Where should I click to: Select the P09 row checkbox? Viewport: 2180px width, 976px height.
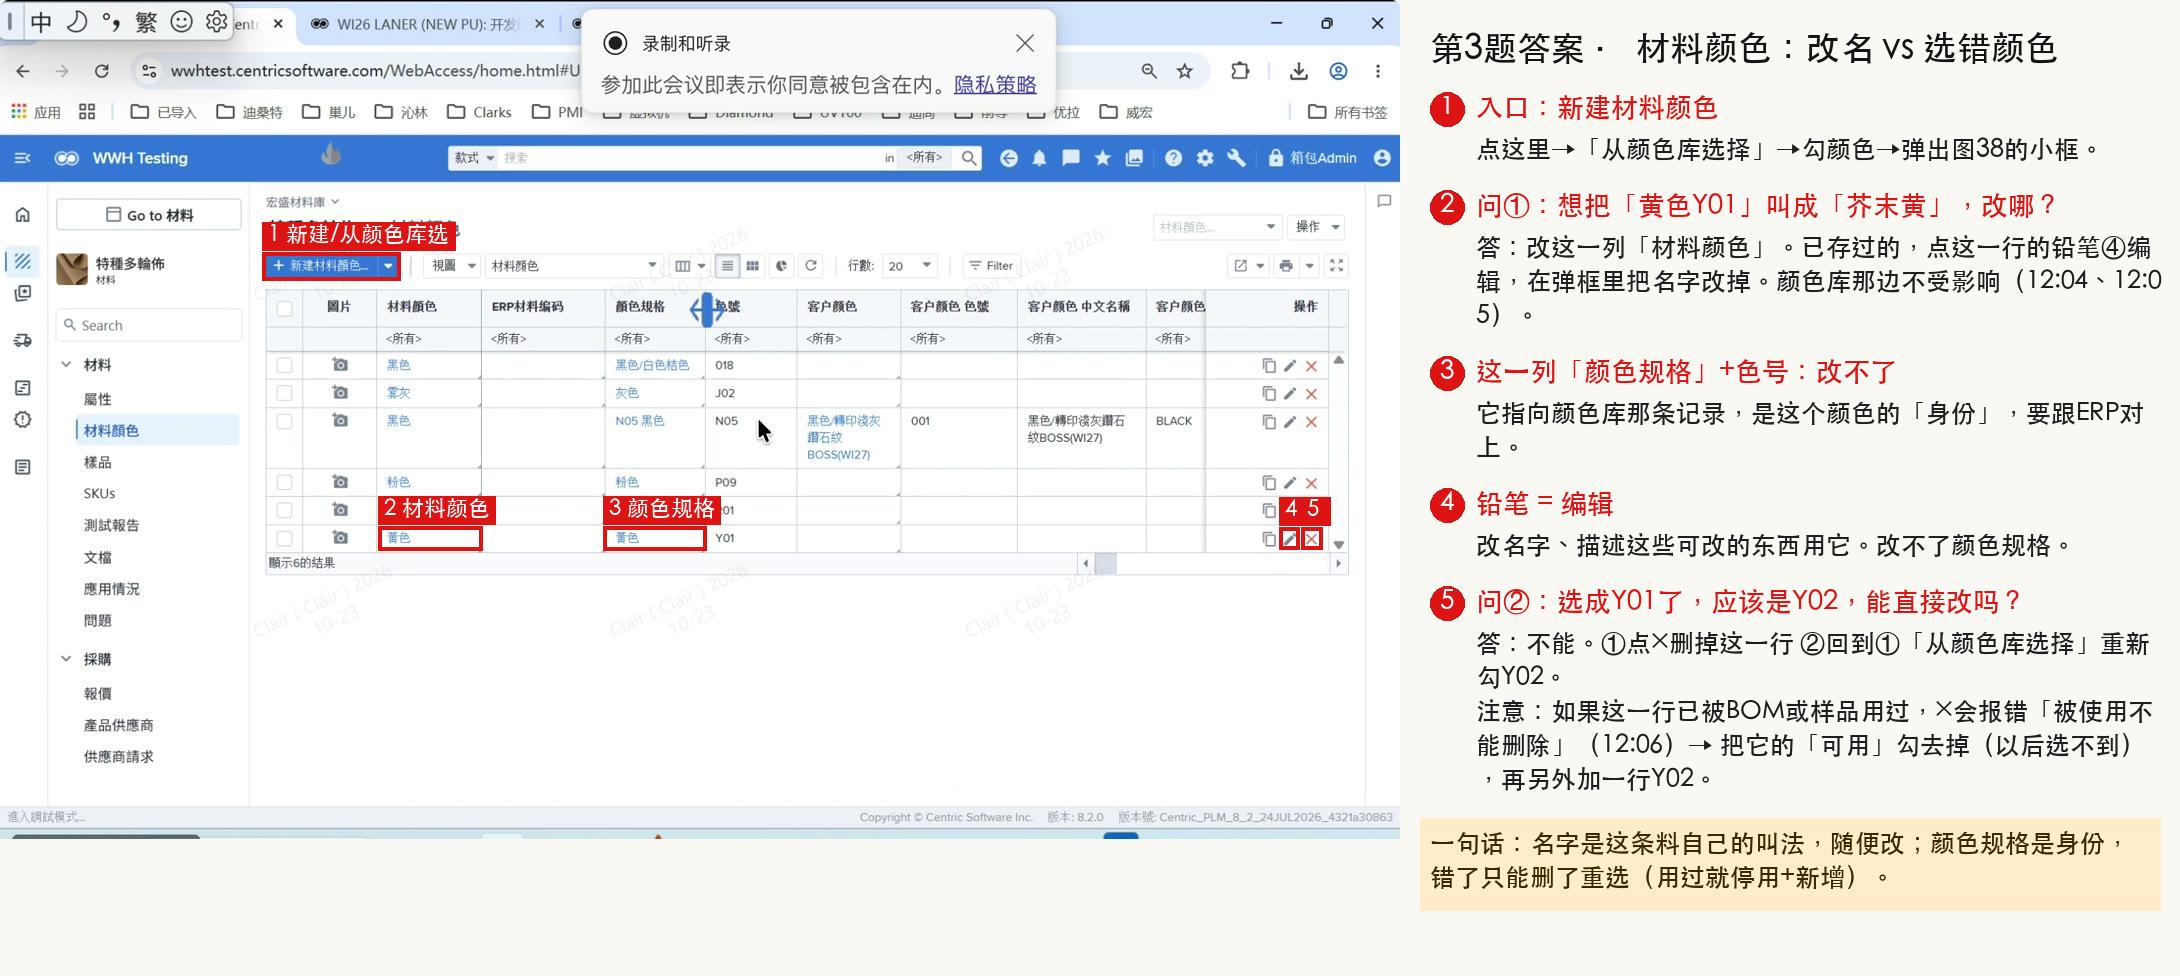pos(285,483)
